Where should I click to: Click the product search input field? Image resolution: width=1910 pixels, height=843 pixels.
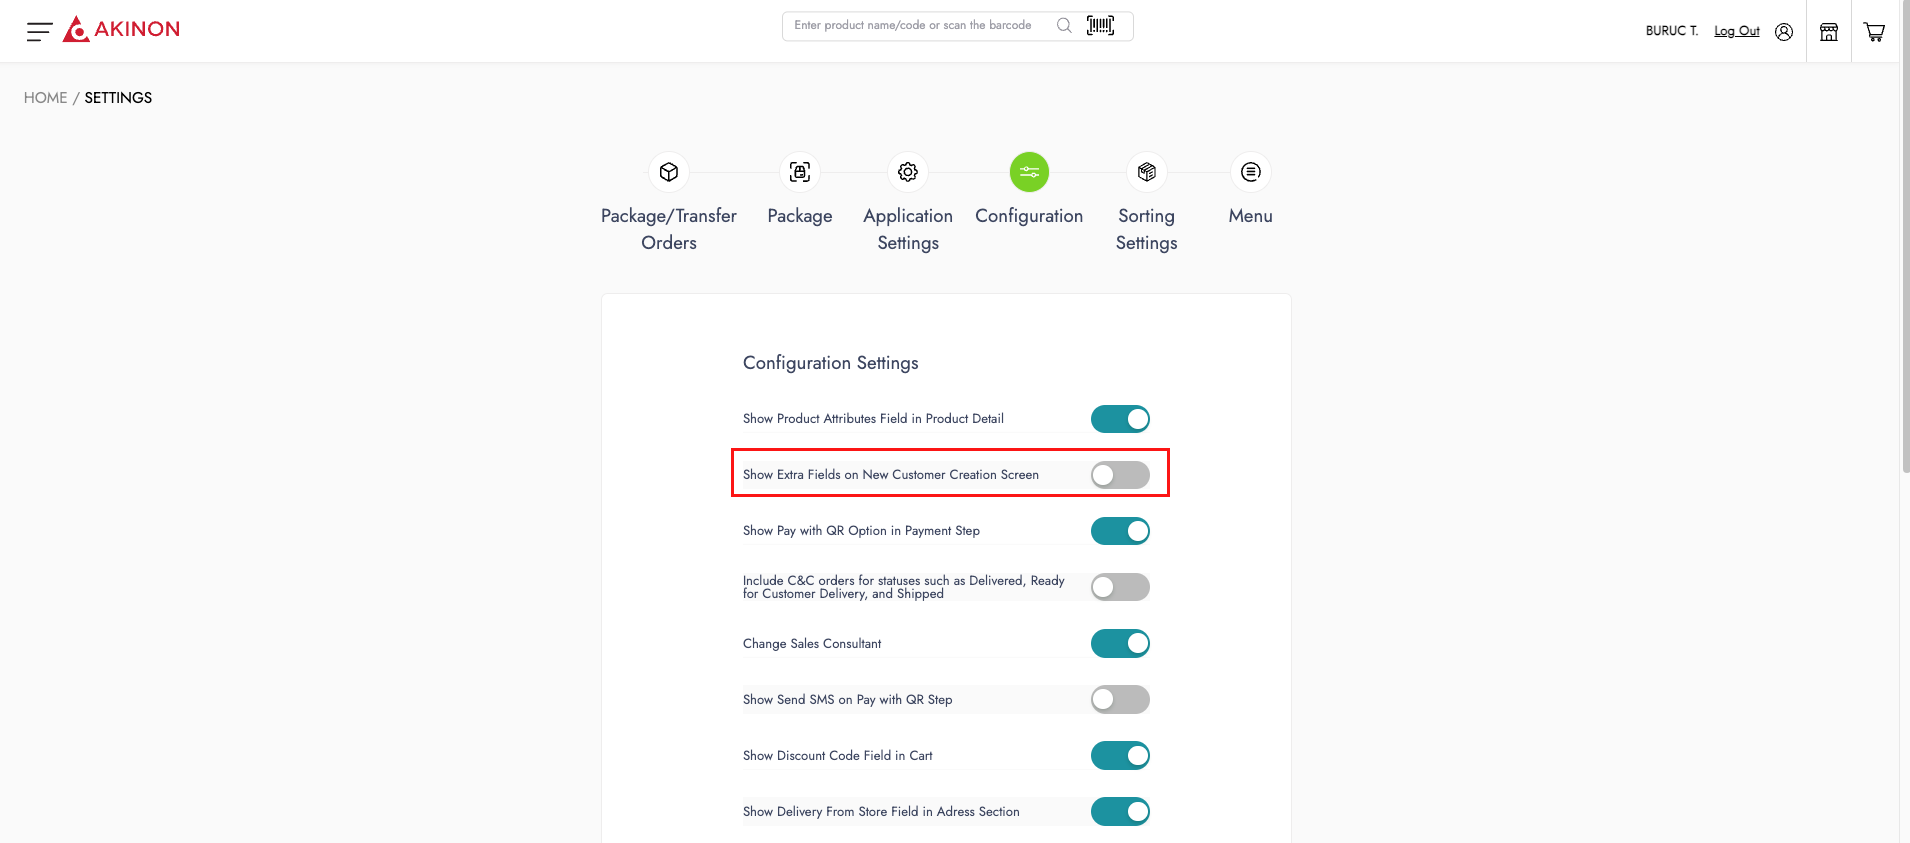915,26
